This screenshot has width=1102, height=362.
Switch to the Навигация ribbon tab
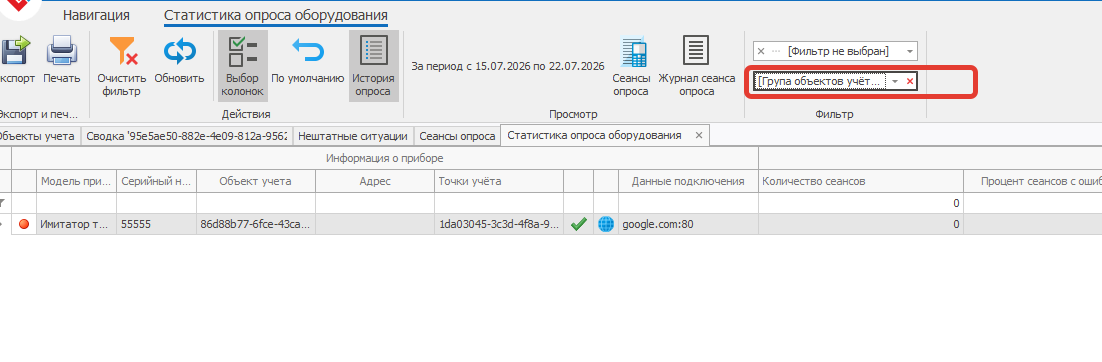[x=96, y=15]
